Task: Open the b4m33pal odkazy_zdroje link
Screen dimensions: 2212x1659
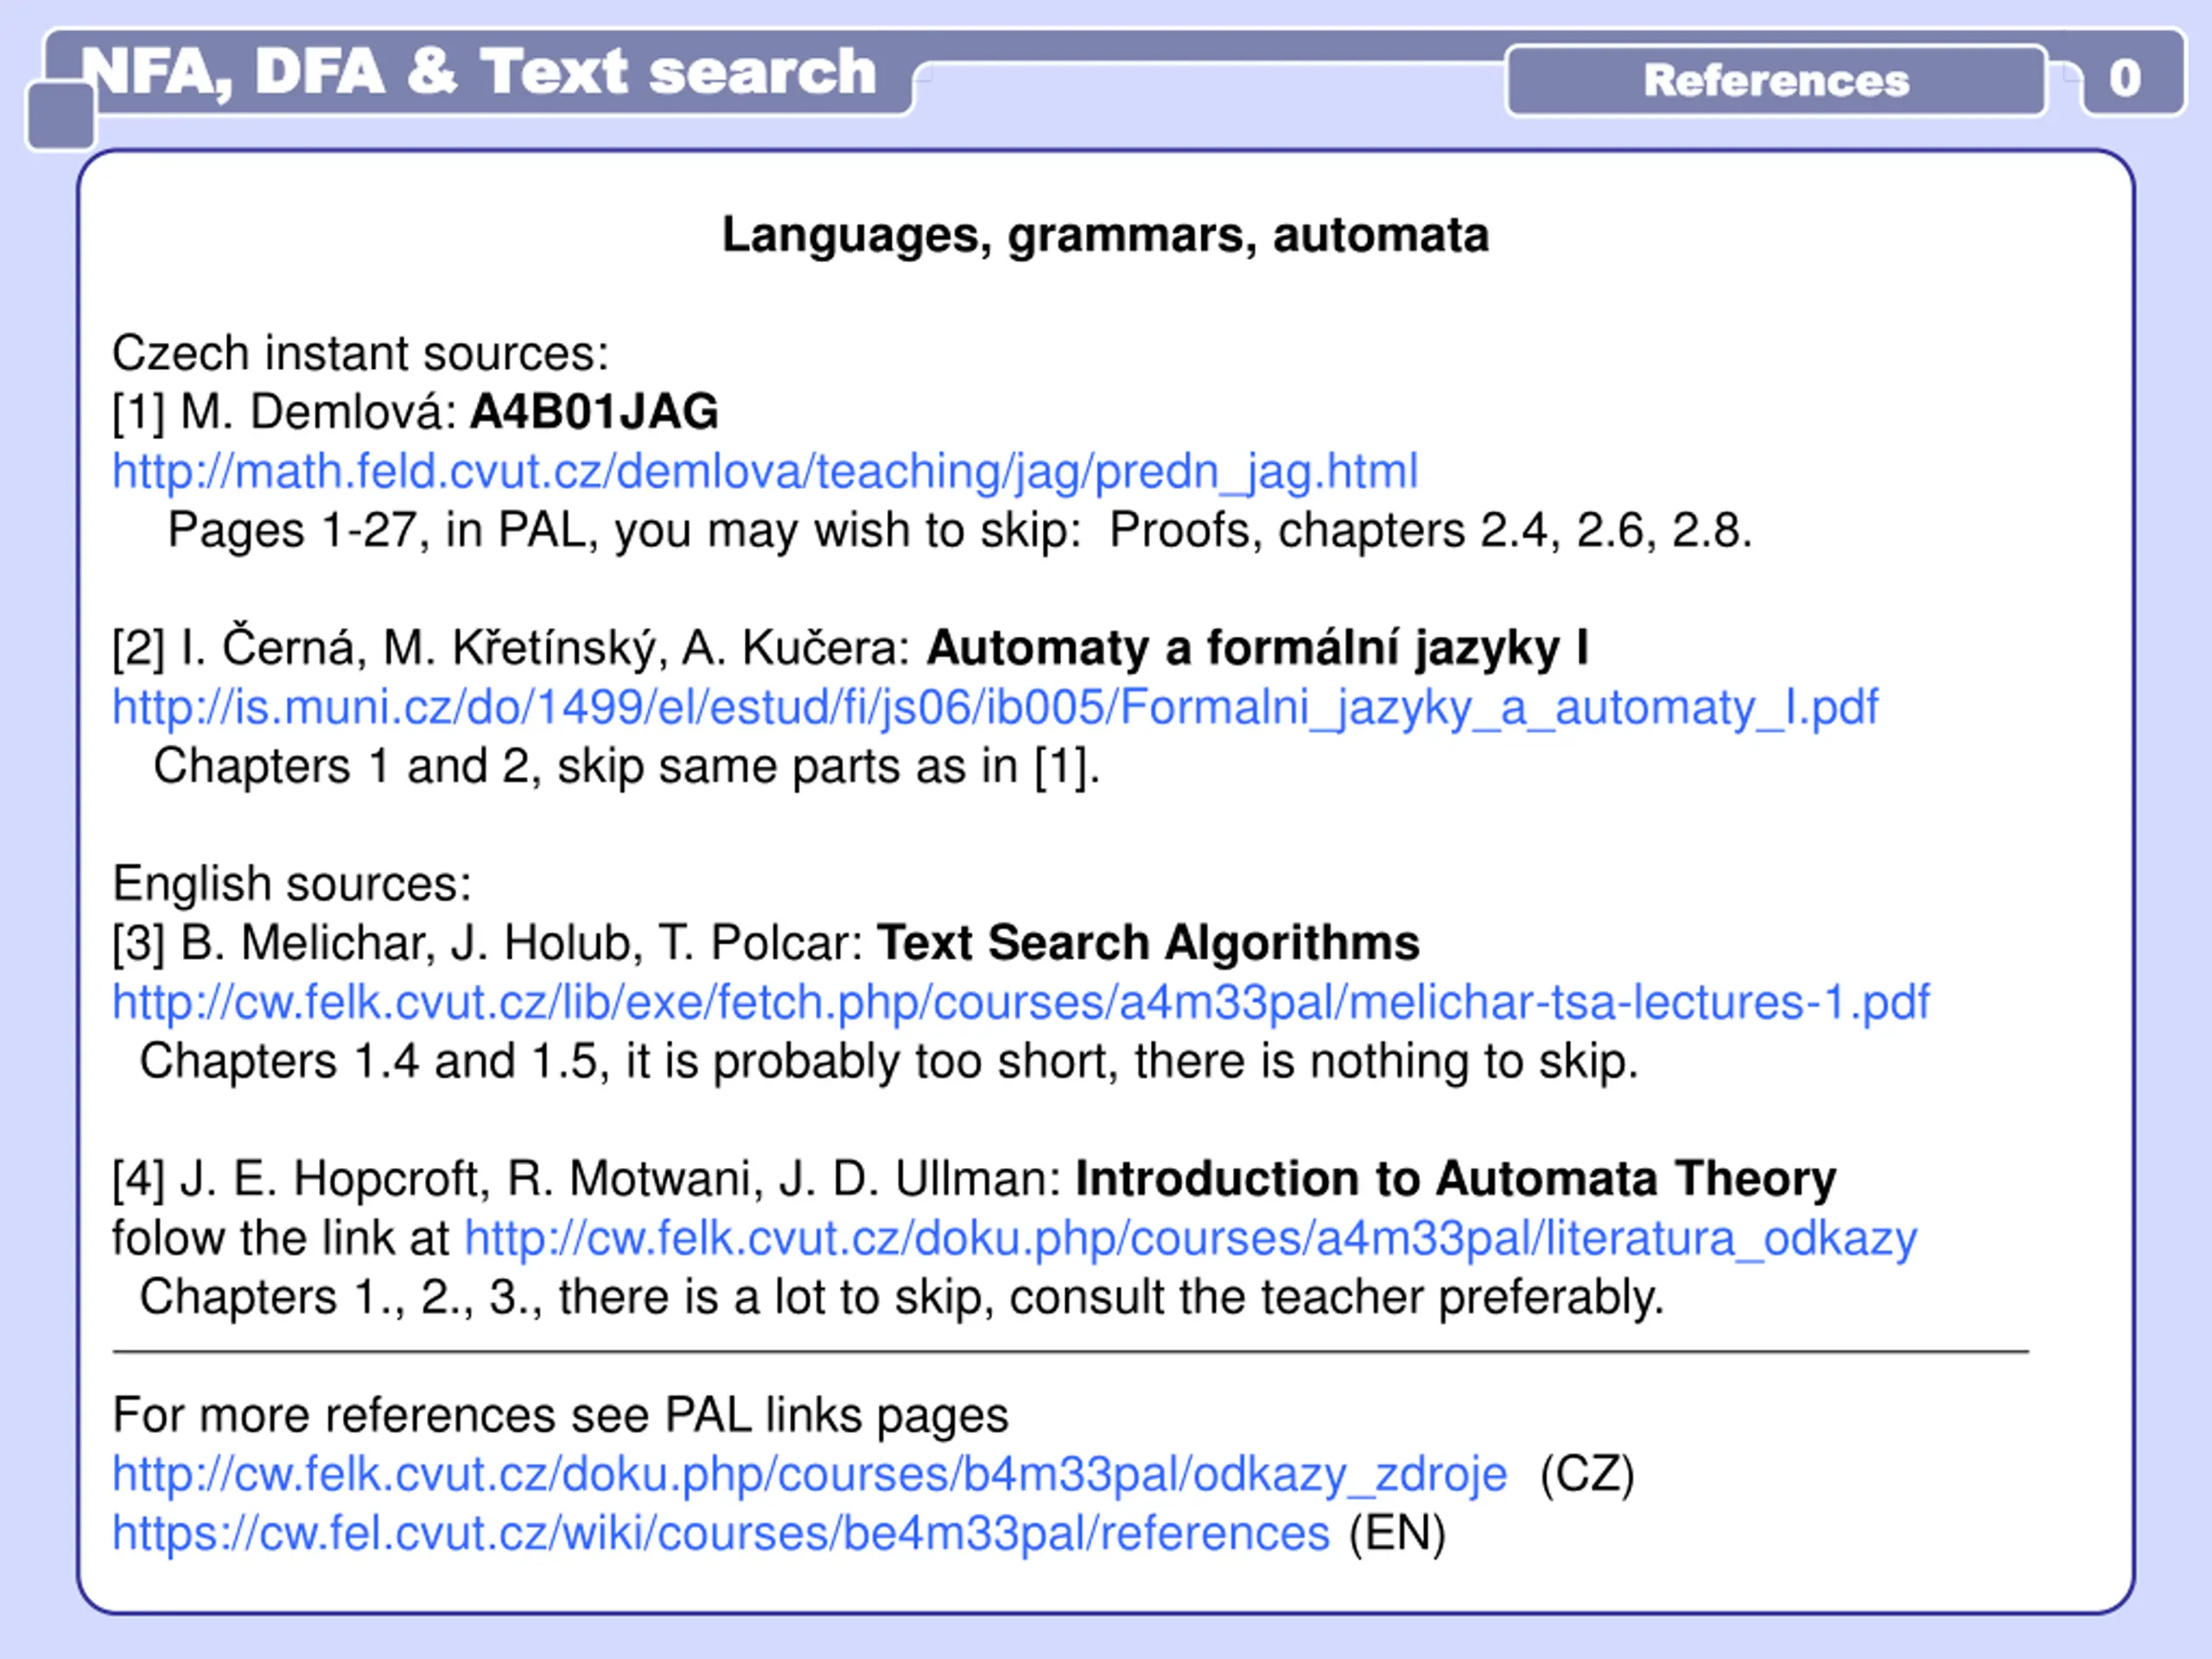Action: point(810,1474)
